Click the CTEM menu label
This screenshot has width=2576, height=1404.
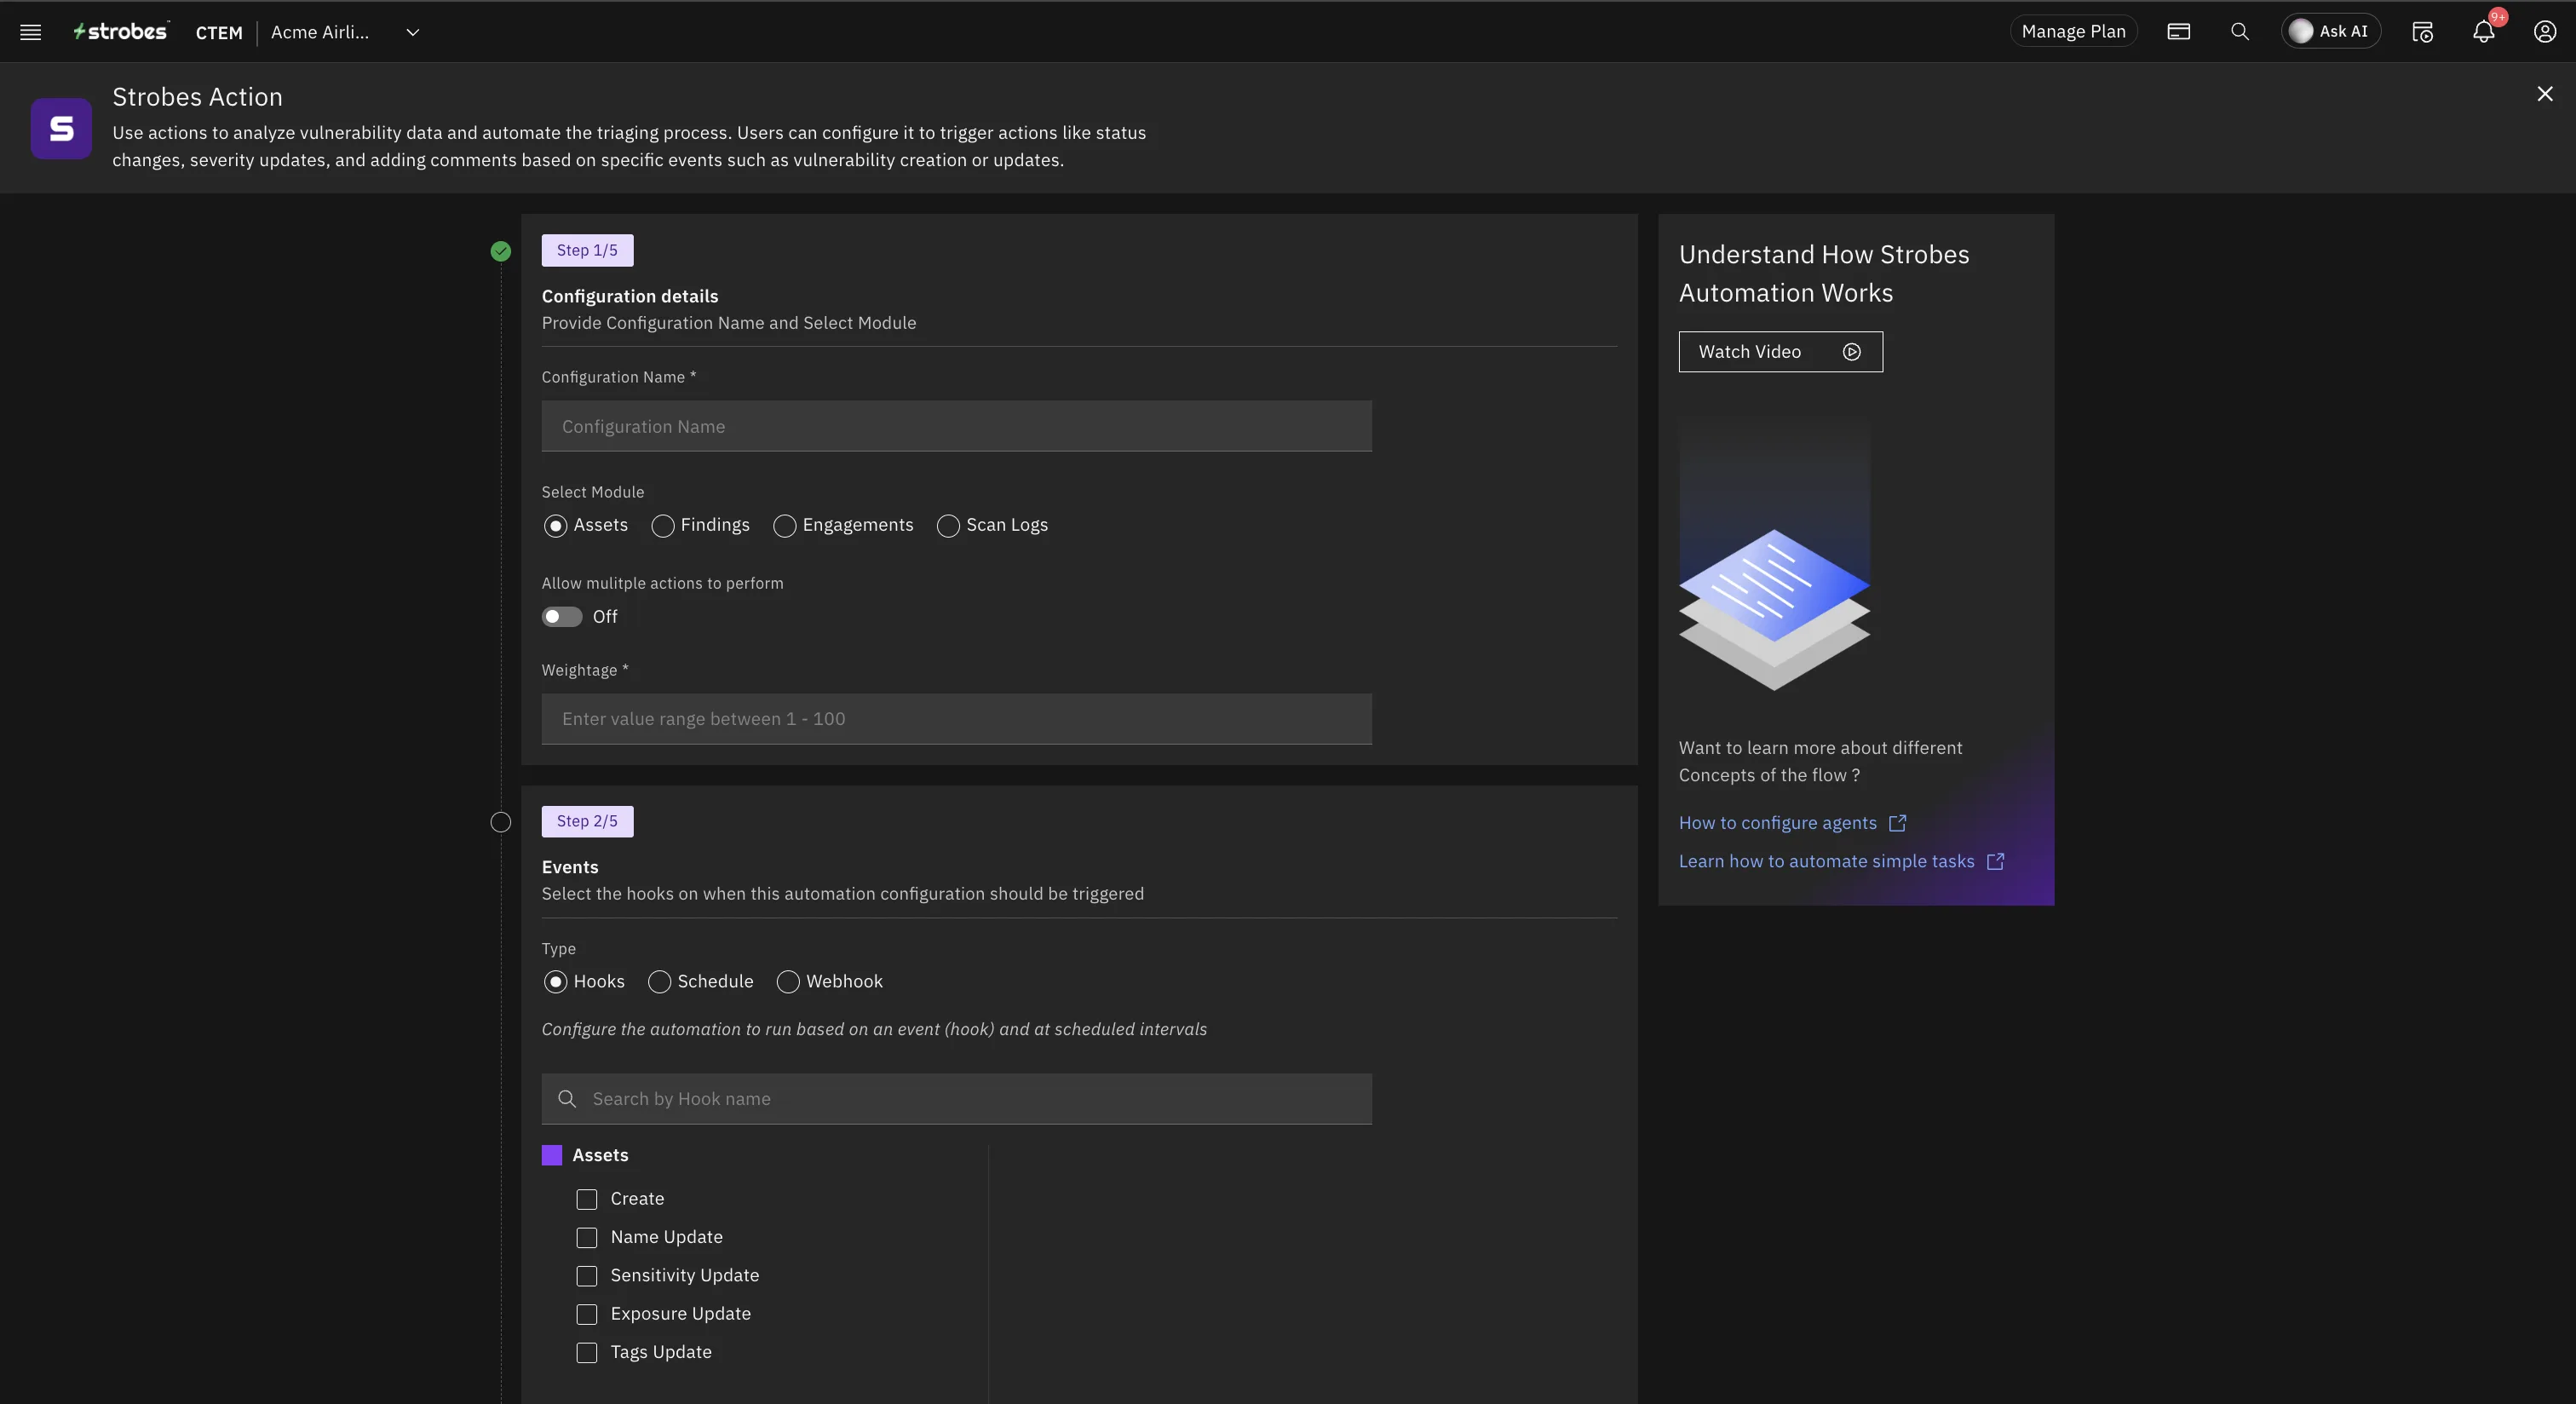(x=217, y=32)
